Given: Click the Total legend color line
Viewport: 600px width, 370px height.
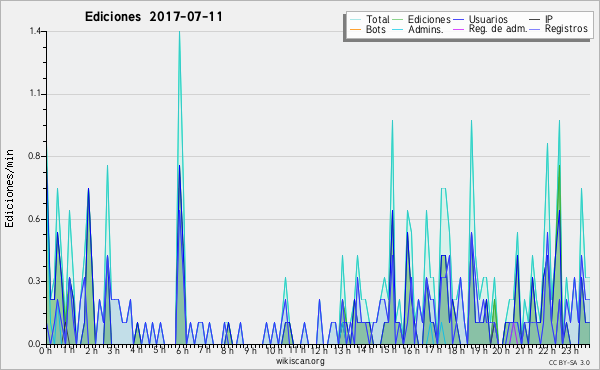Looking at the screenshot, I should pyautogui.click(x=355, y=20).
